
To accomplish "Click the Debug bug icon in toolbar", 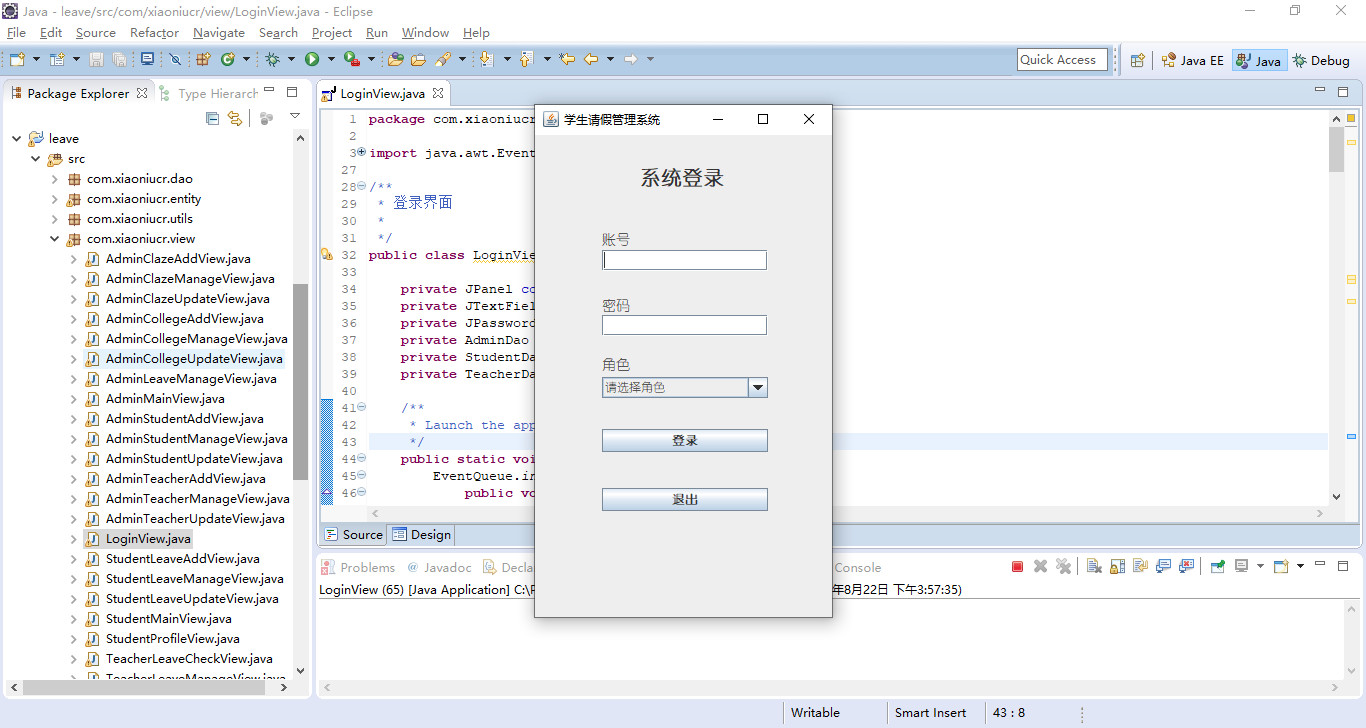I will click(x=272, y=59).
